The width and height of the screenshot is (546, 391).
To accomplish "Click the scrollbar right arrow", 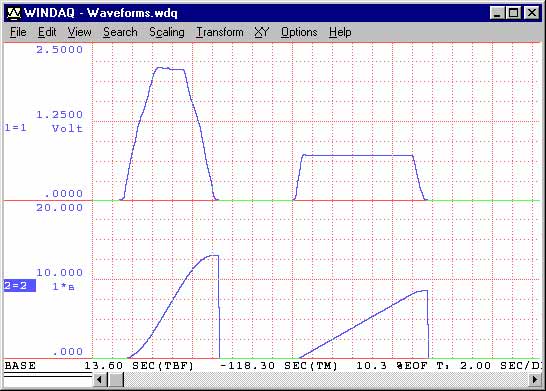I will tap(535, 379).
